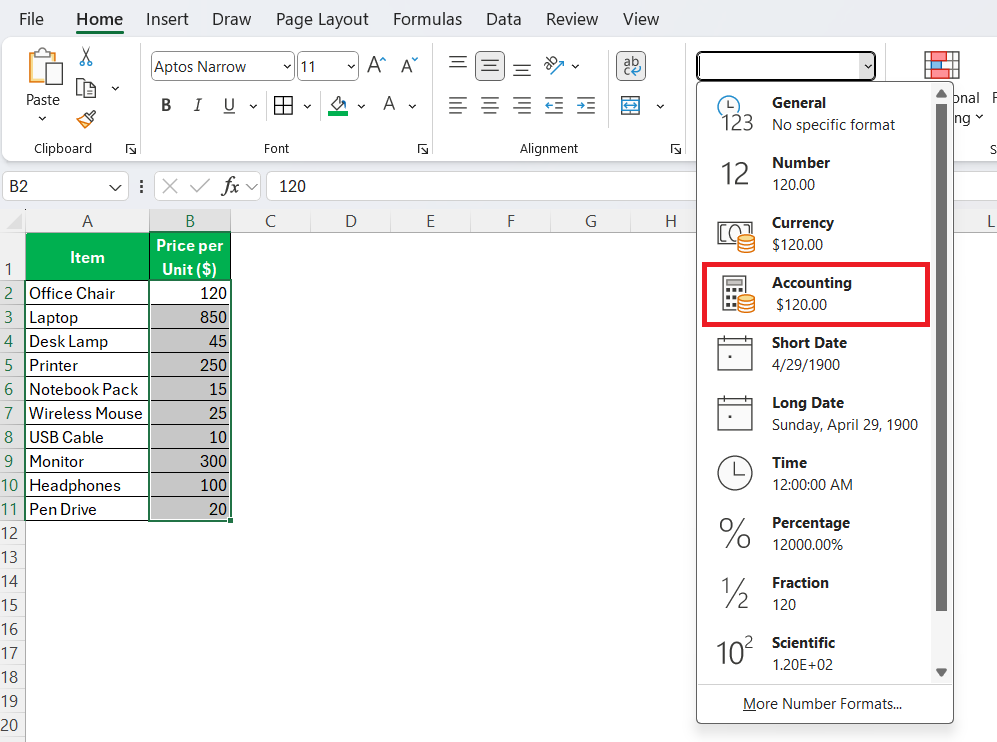Click the Font Color A icon
The height and width of the screenshot is (742, 997).
(x=389, y=104)
